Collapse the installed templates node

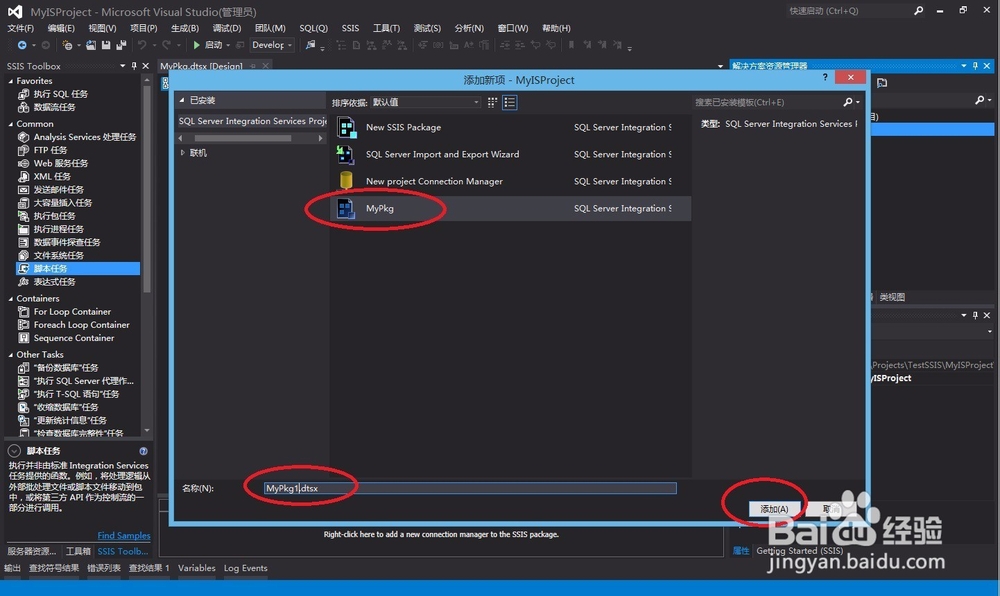[182, 100]
